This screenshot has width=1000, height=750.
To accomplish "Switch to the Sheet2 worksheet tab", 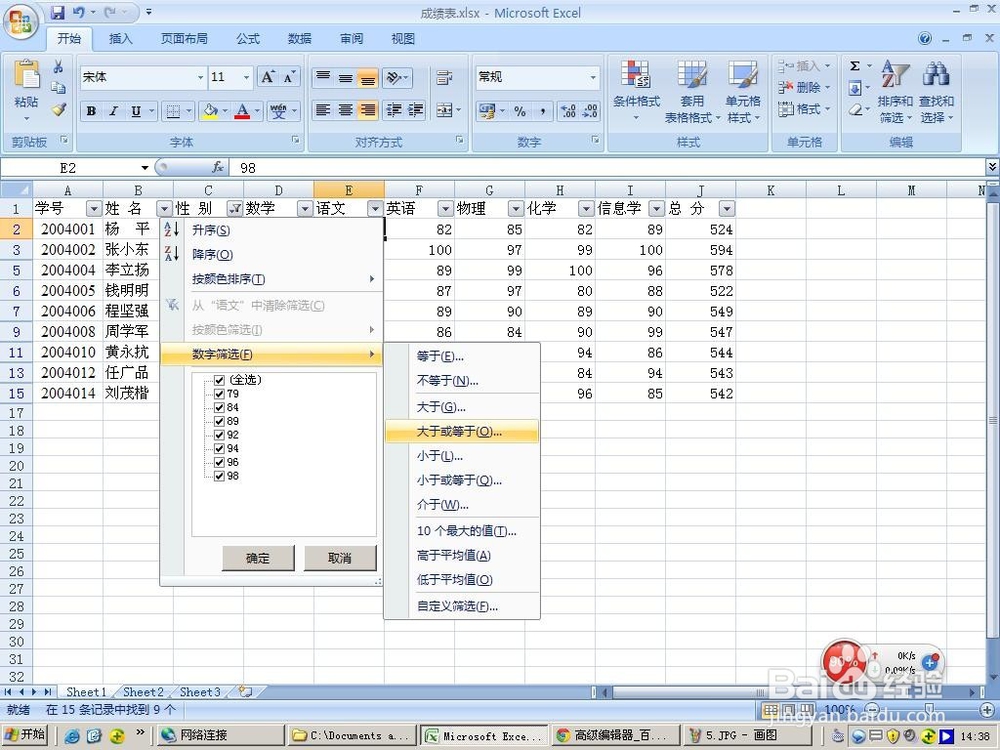I will 142,691.
